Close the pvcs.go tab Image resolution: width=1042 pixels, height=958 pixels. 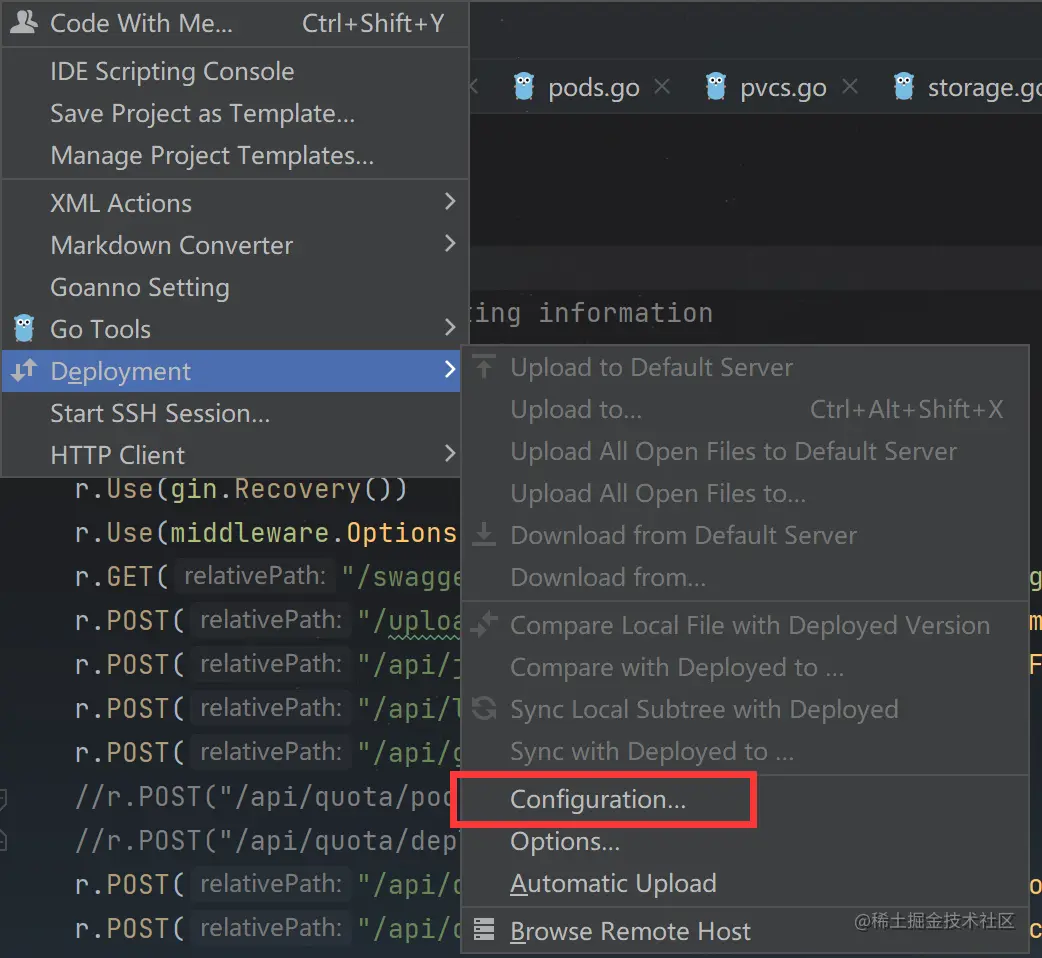pyautogui.click(x=850, y=86)
